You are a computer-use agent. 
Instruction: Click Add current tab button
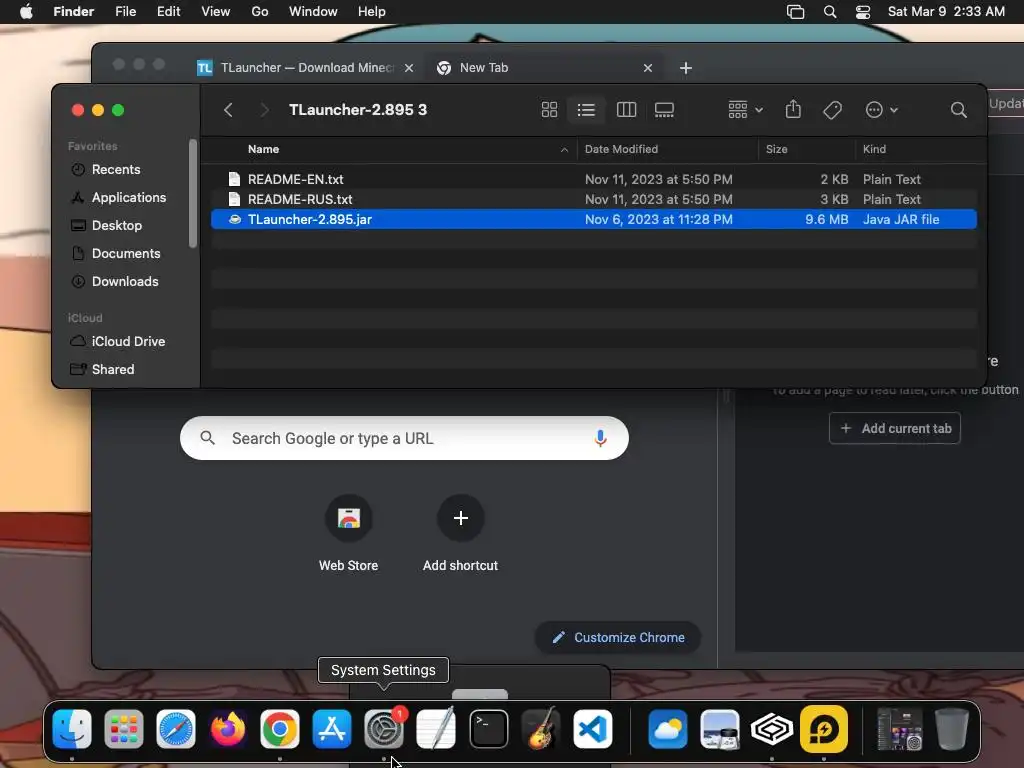pos(895,428)
